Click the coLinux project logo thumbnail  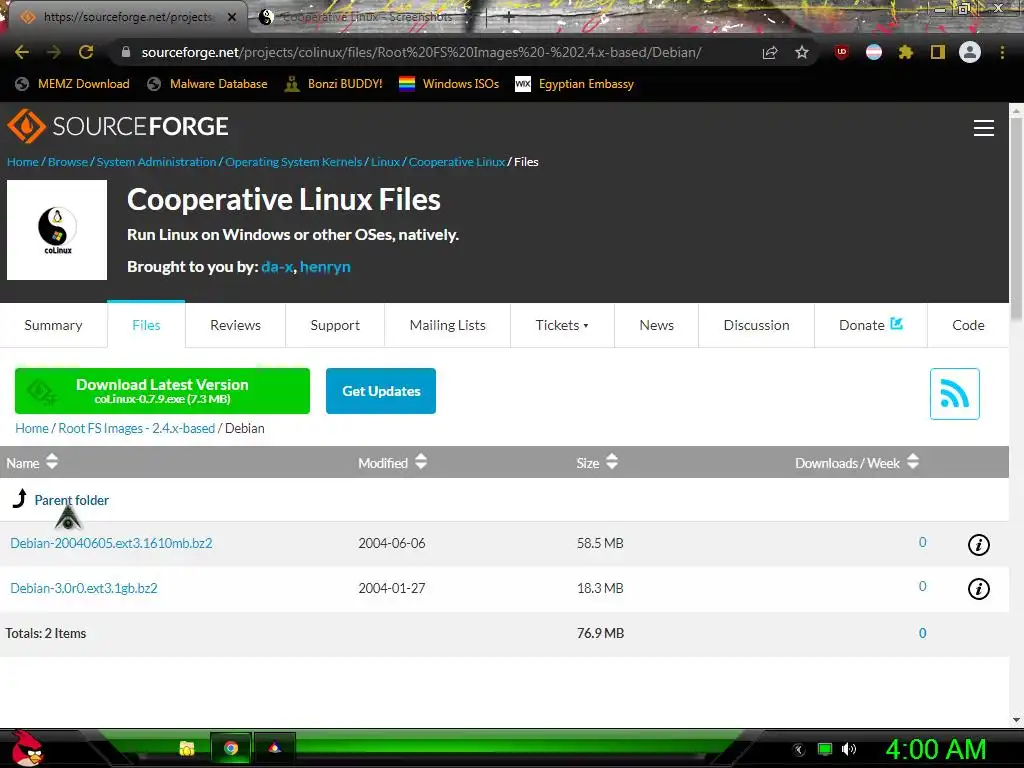click(57, 230)
